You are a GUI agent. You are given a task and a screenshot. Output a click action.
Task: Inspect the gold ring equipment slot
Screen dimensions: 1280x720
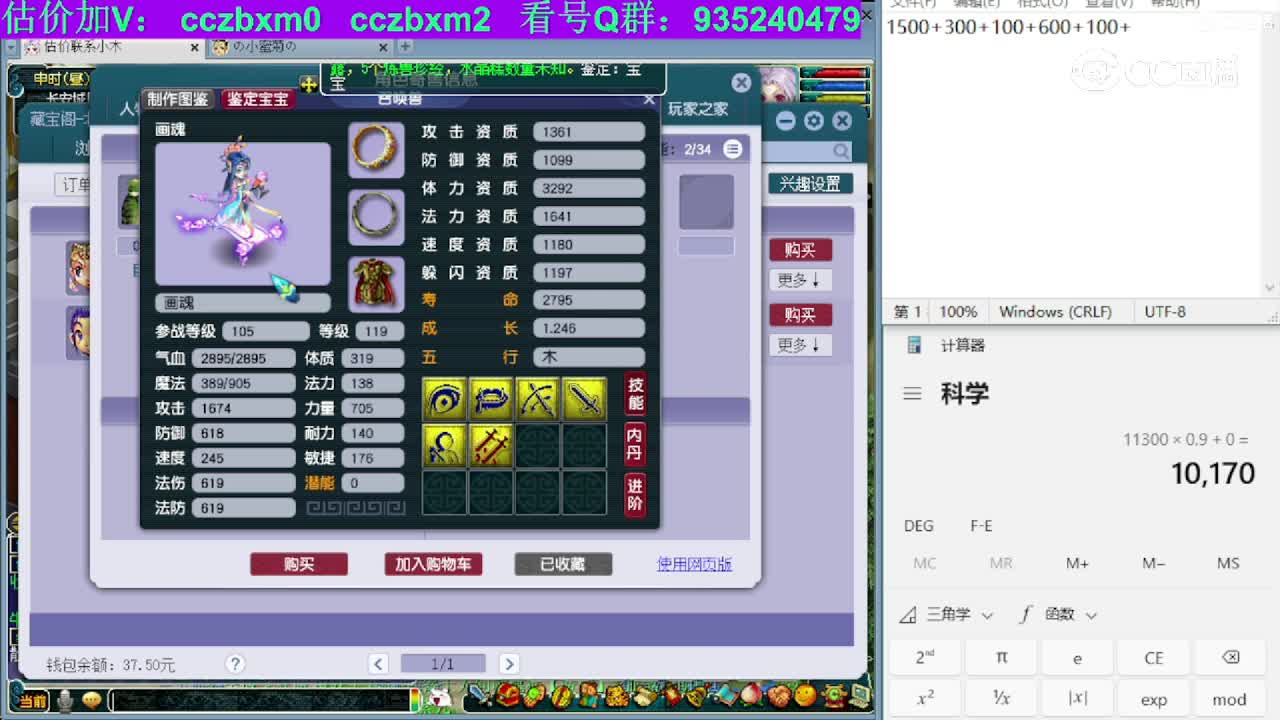[376, 149]
